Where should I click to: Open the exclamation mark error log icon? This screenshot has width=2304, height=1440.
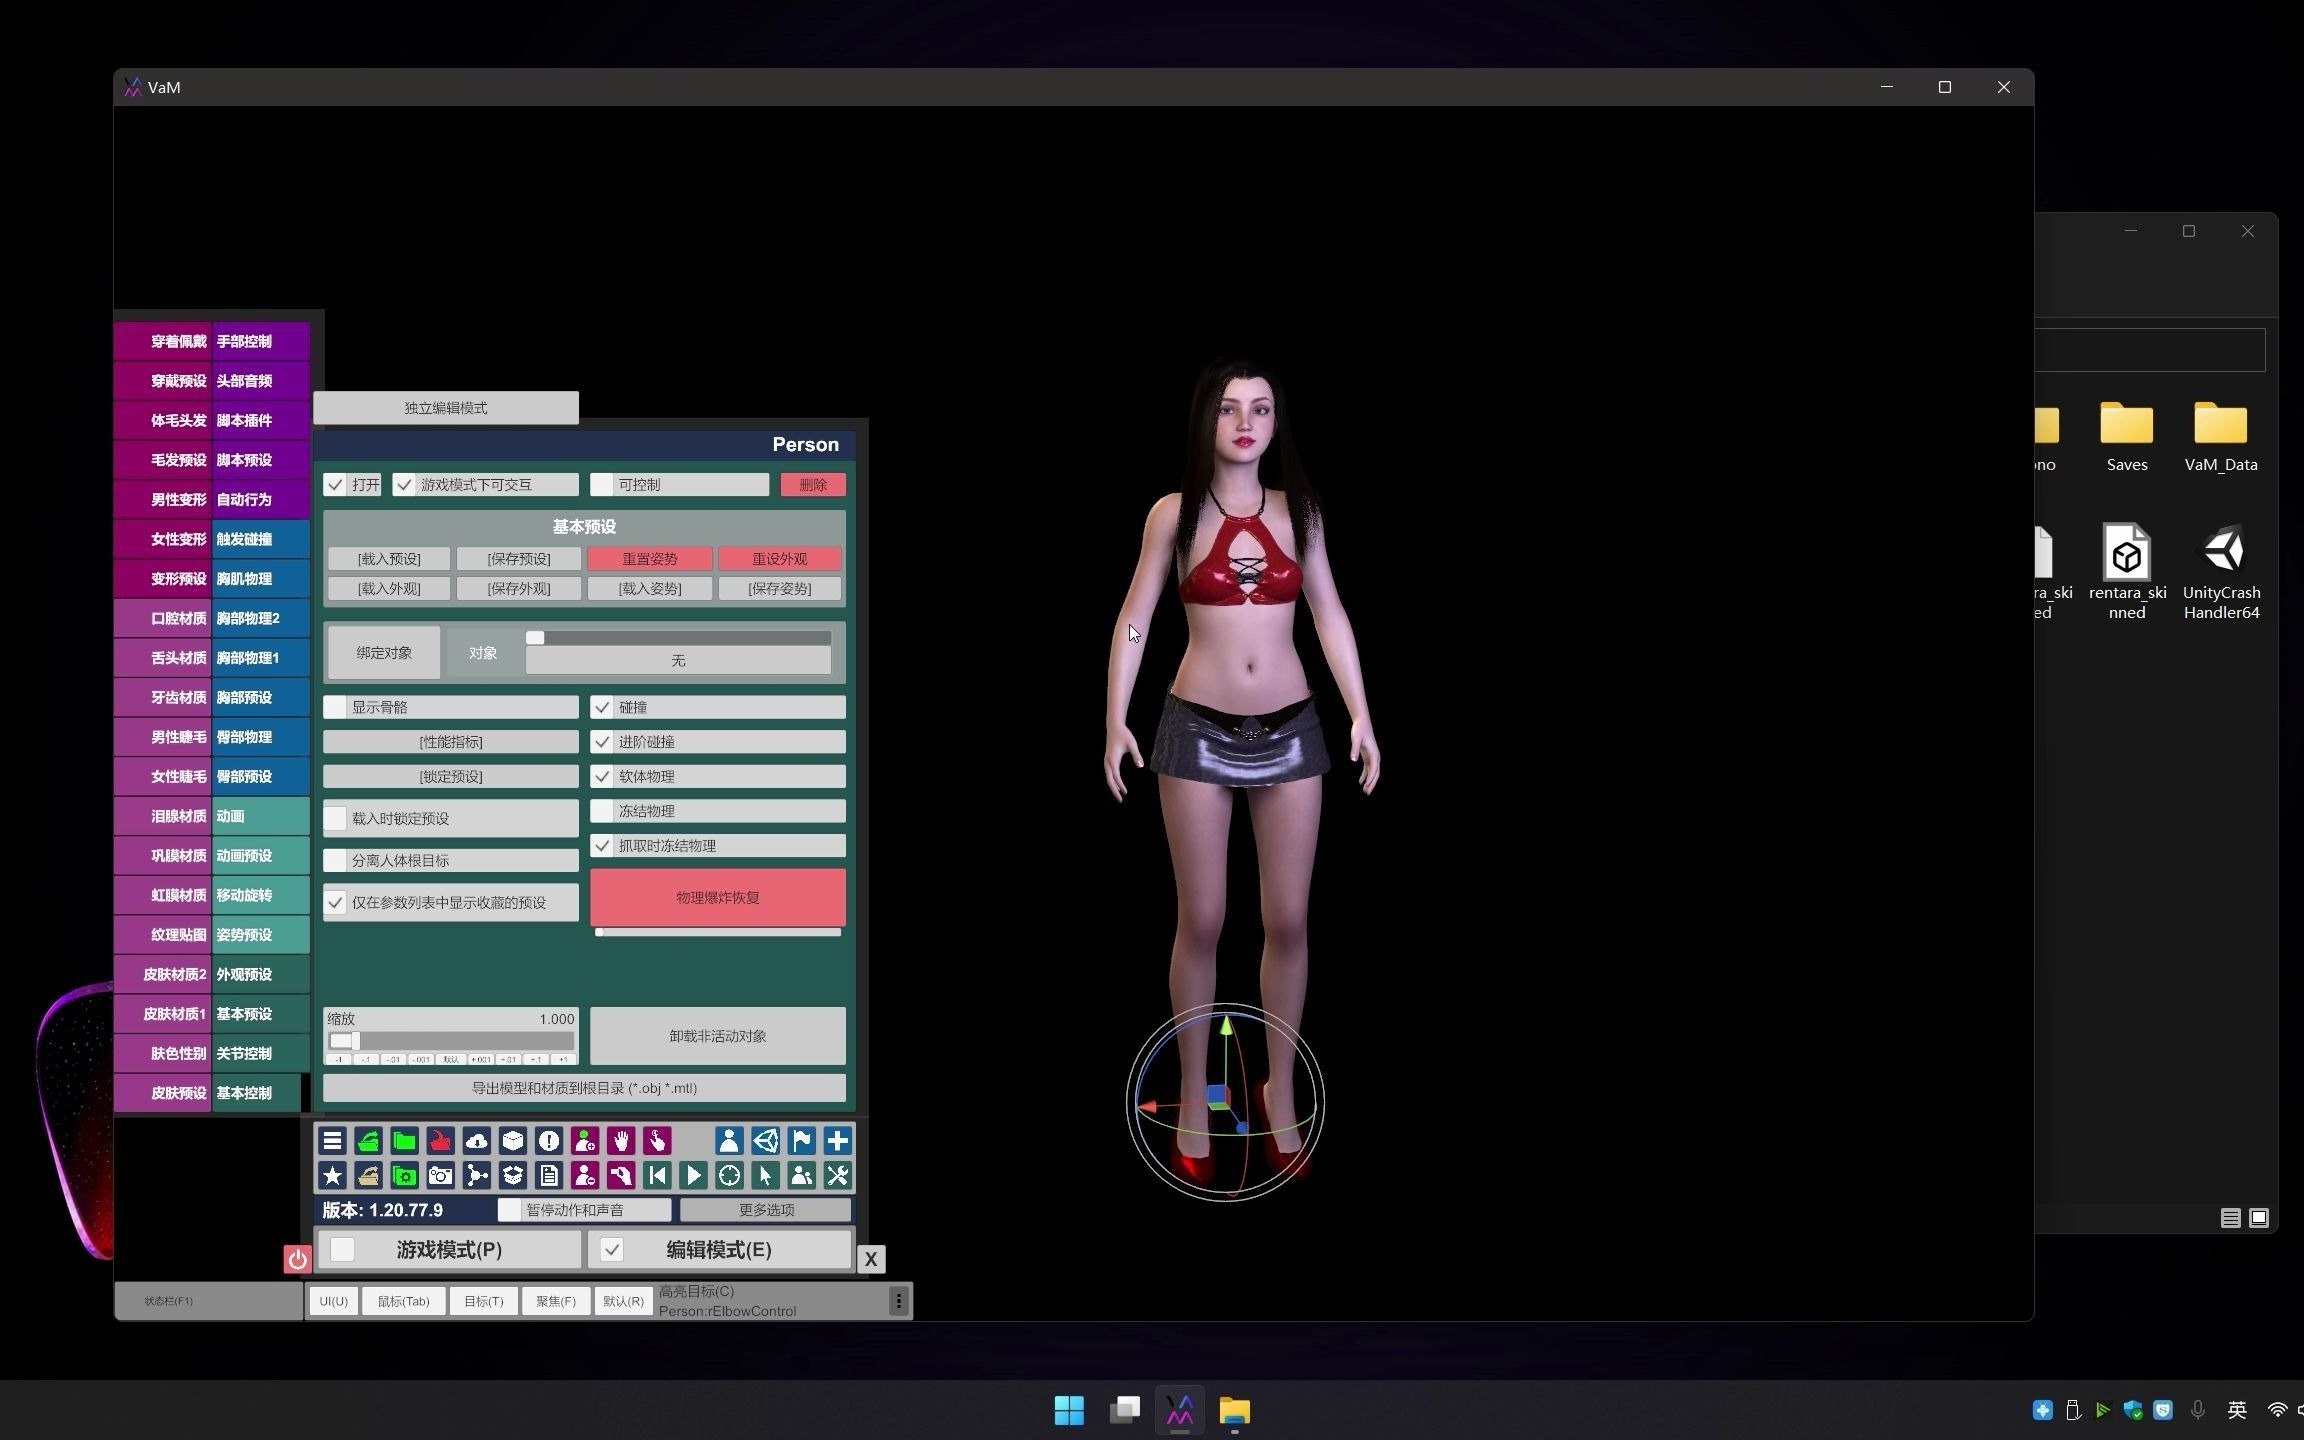(549, 1141)
